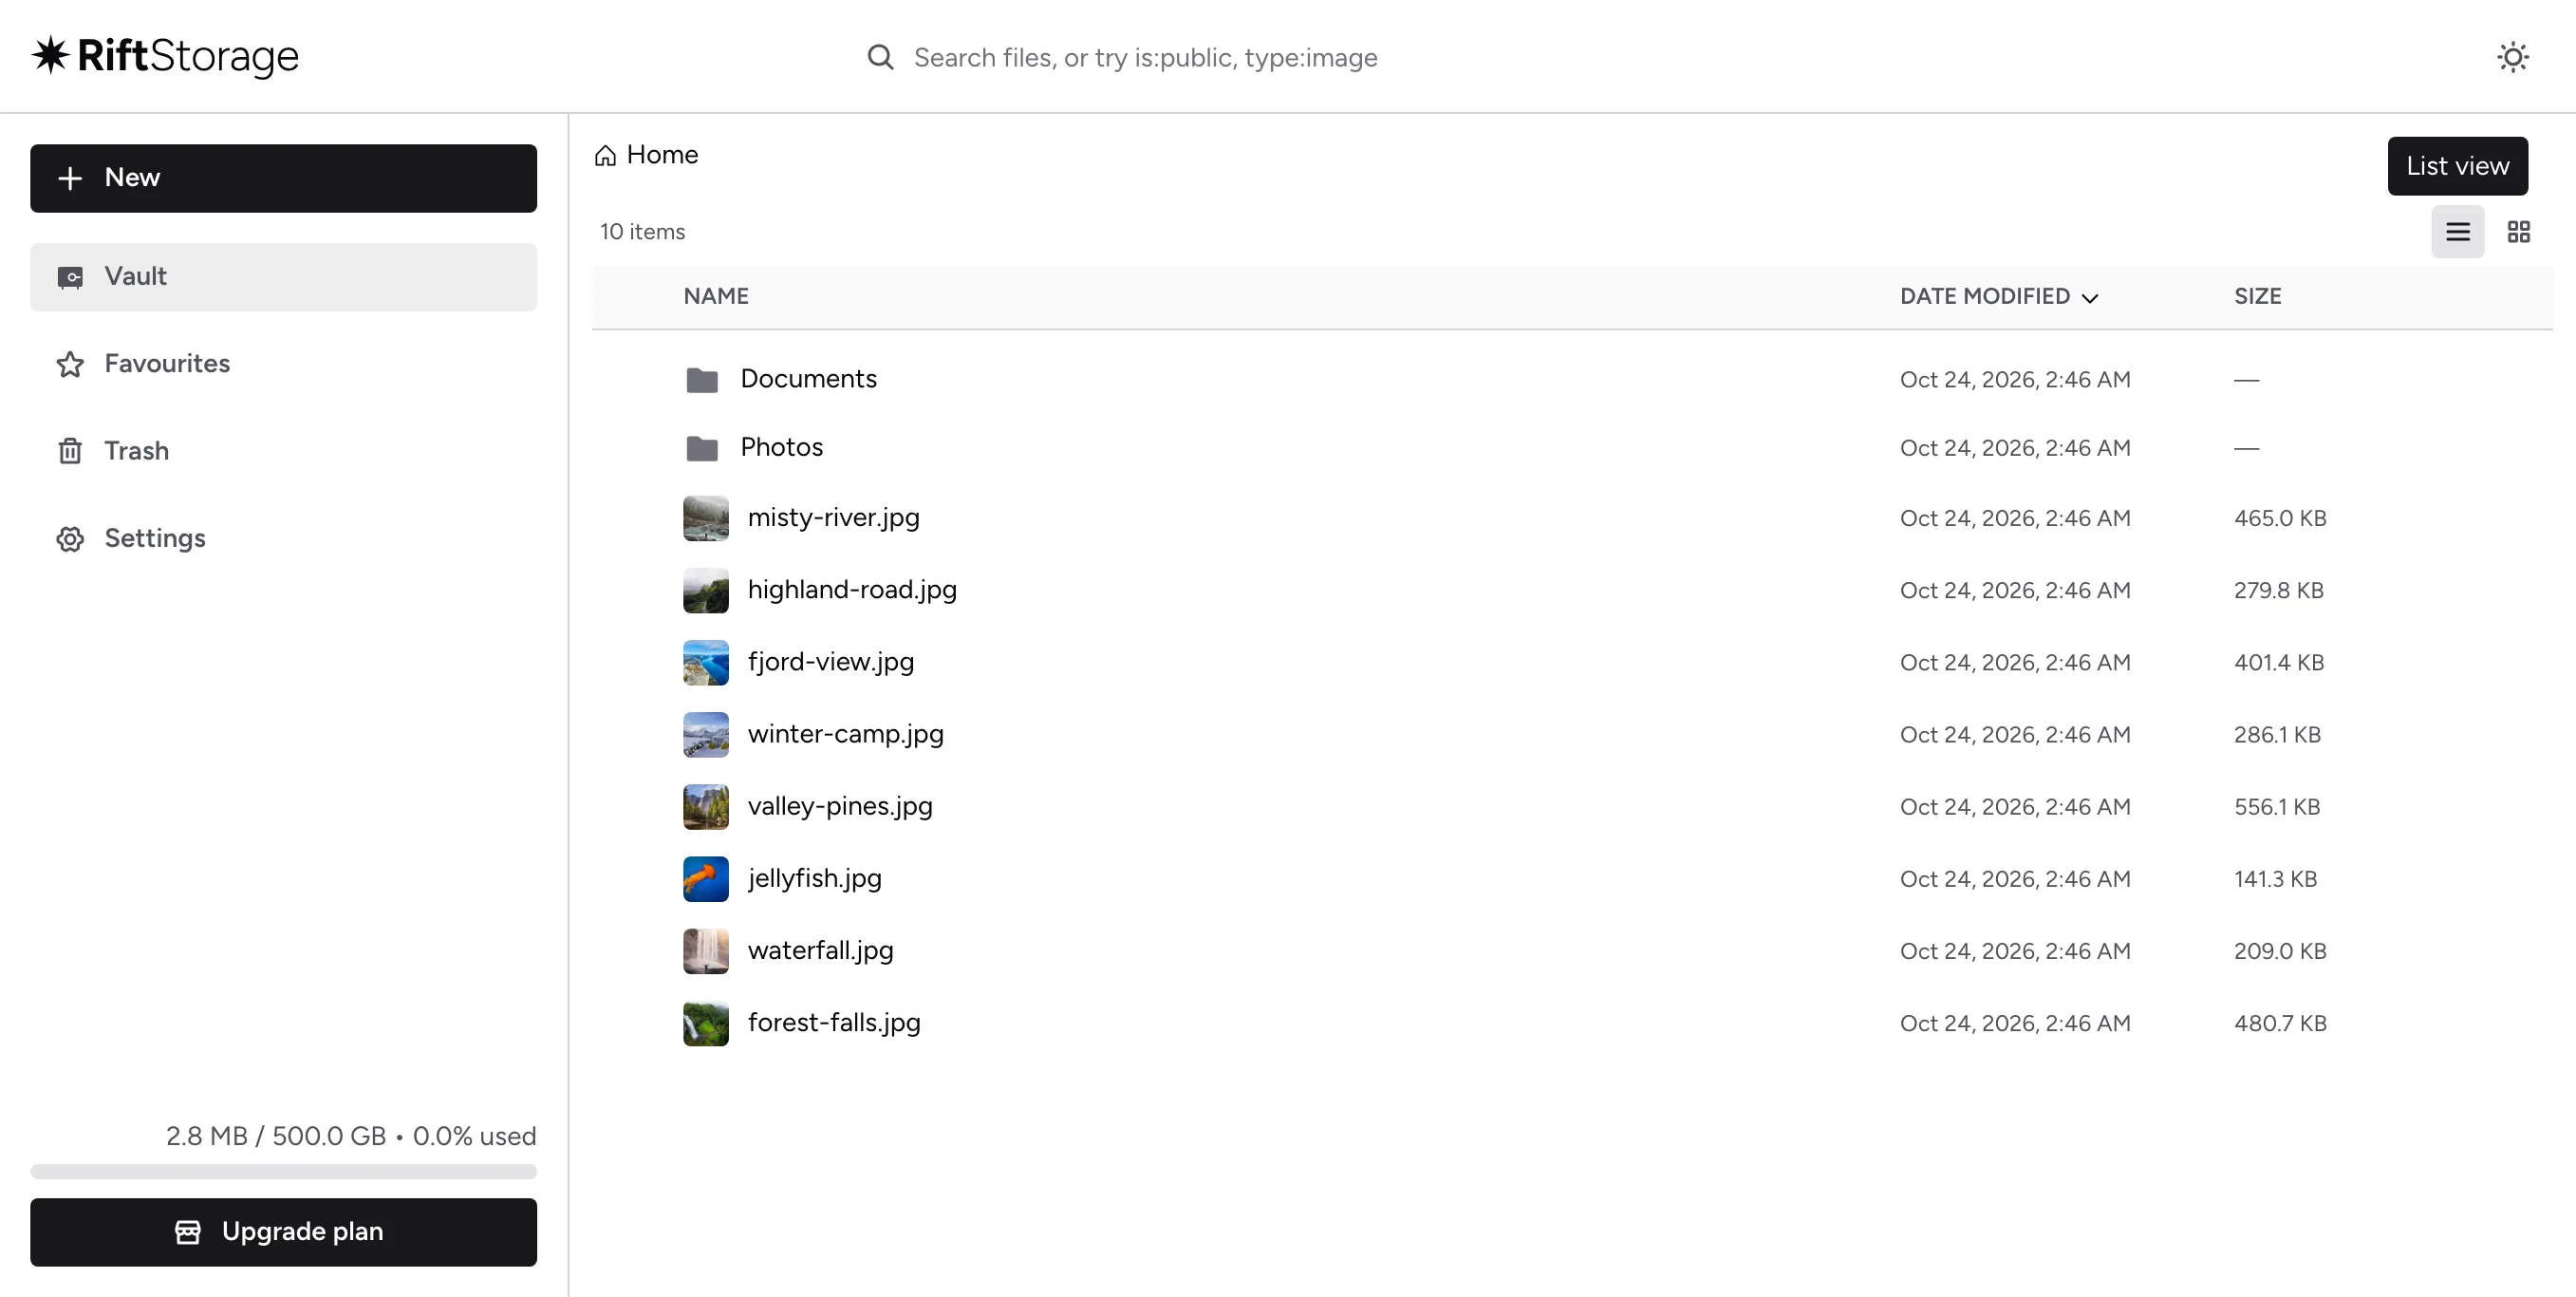Screen dimensions: 2576x1297
Task: Click the fjord-view.jpg thumbnail
Action: [706, 662]
